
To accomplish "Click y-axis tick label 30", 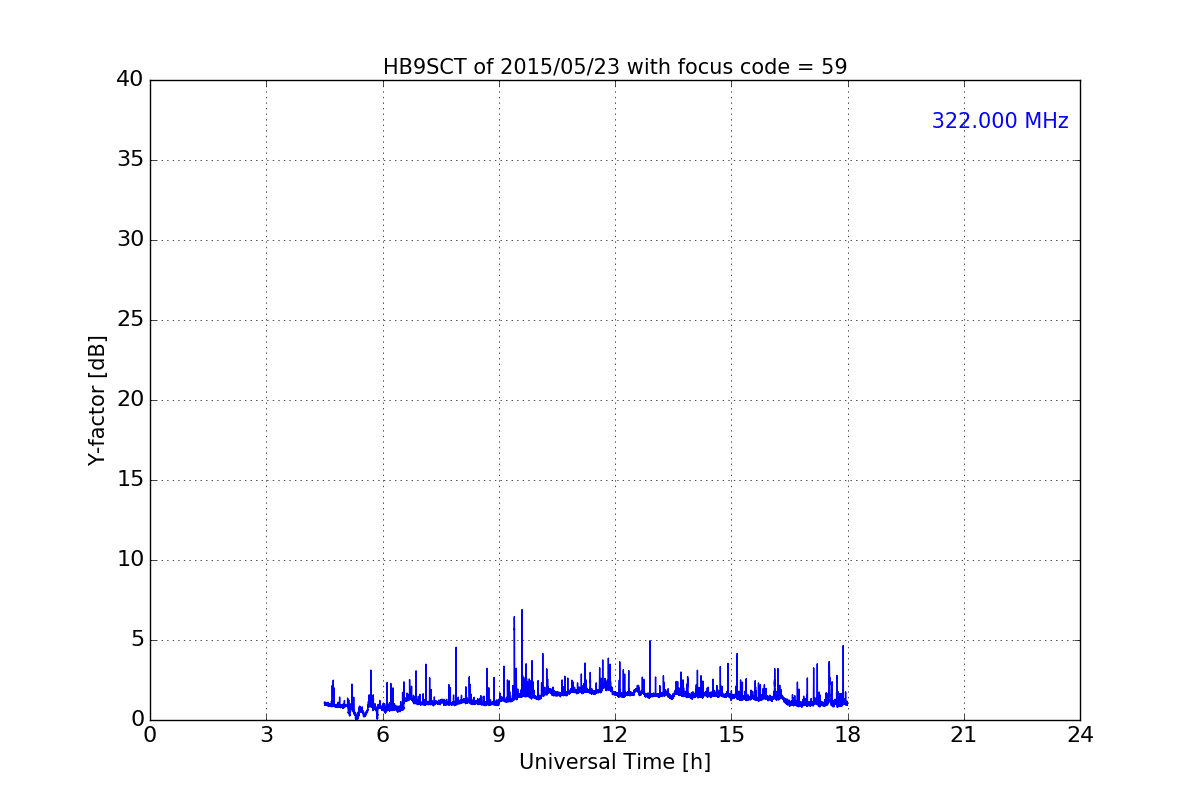I will 130,240.
